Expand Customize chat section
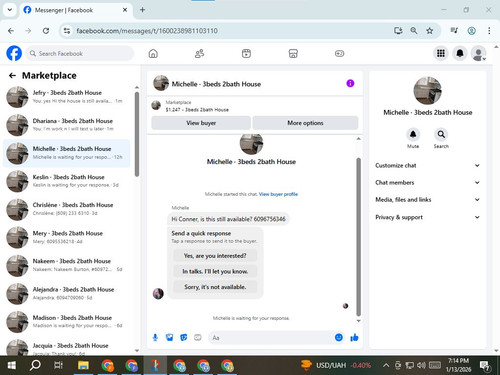This screenshot has height=375, width=500. (427, 165)
